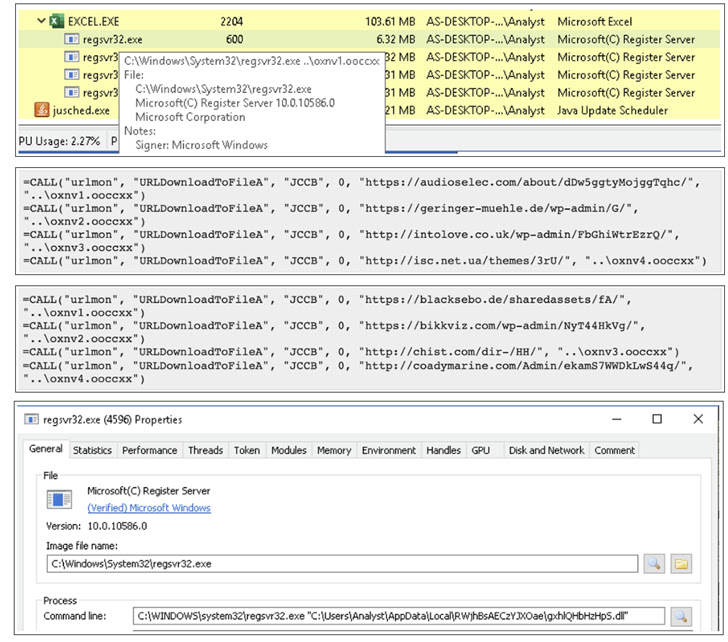This screenshot has height=642, width=728.
Task: Click the coadymarine.com URL macro line
Action: pos(358,372)
